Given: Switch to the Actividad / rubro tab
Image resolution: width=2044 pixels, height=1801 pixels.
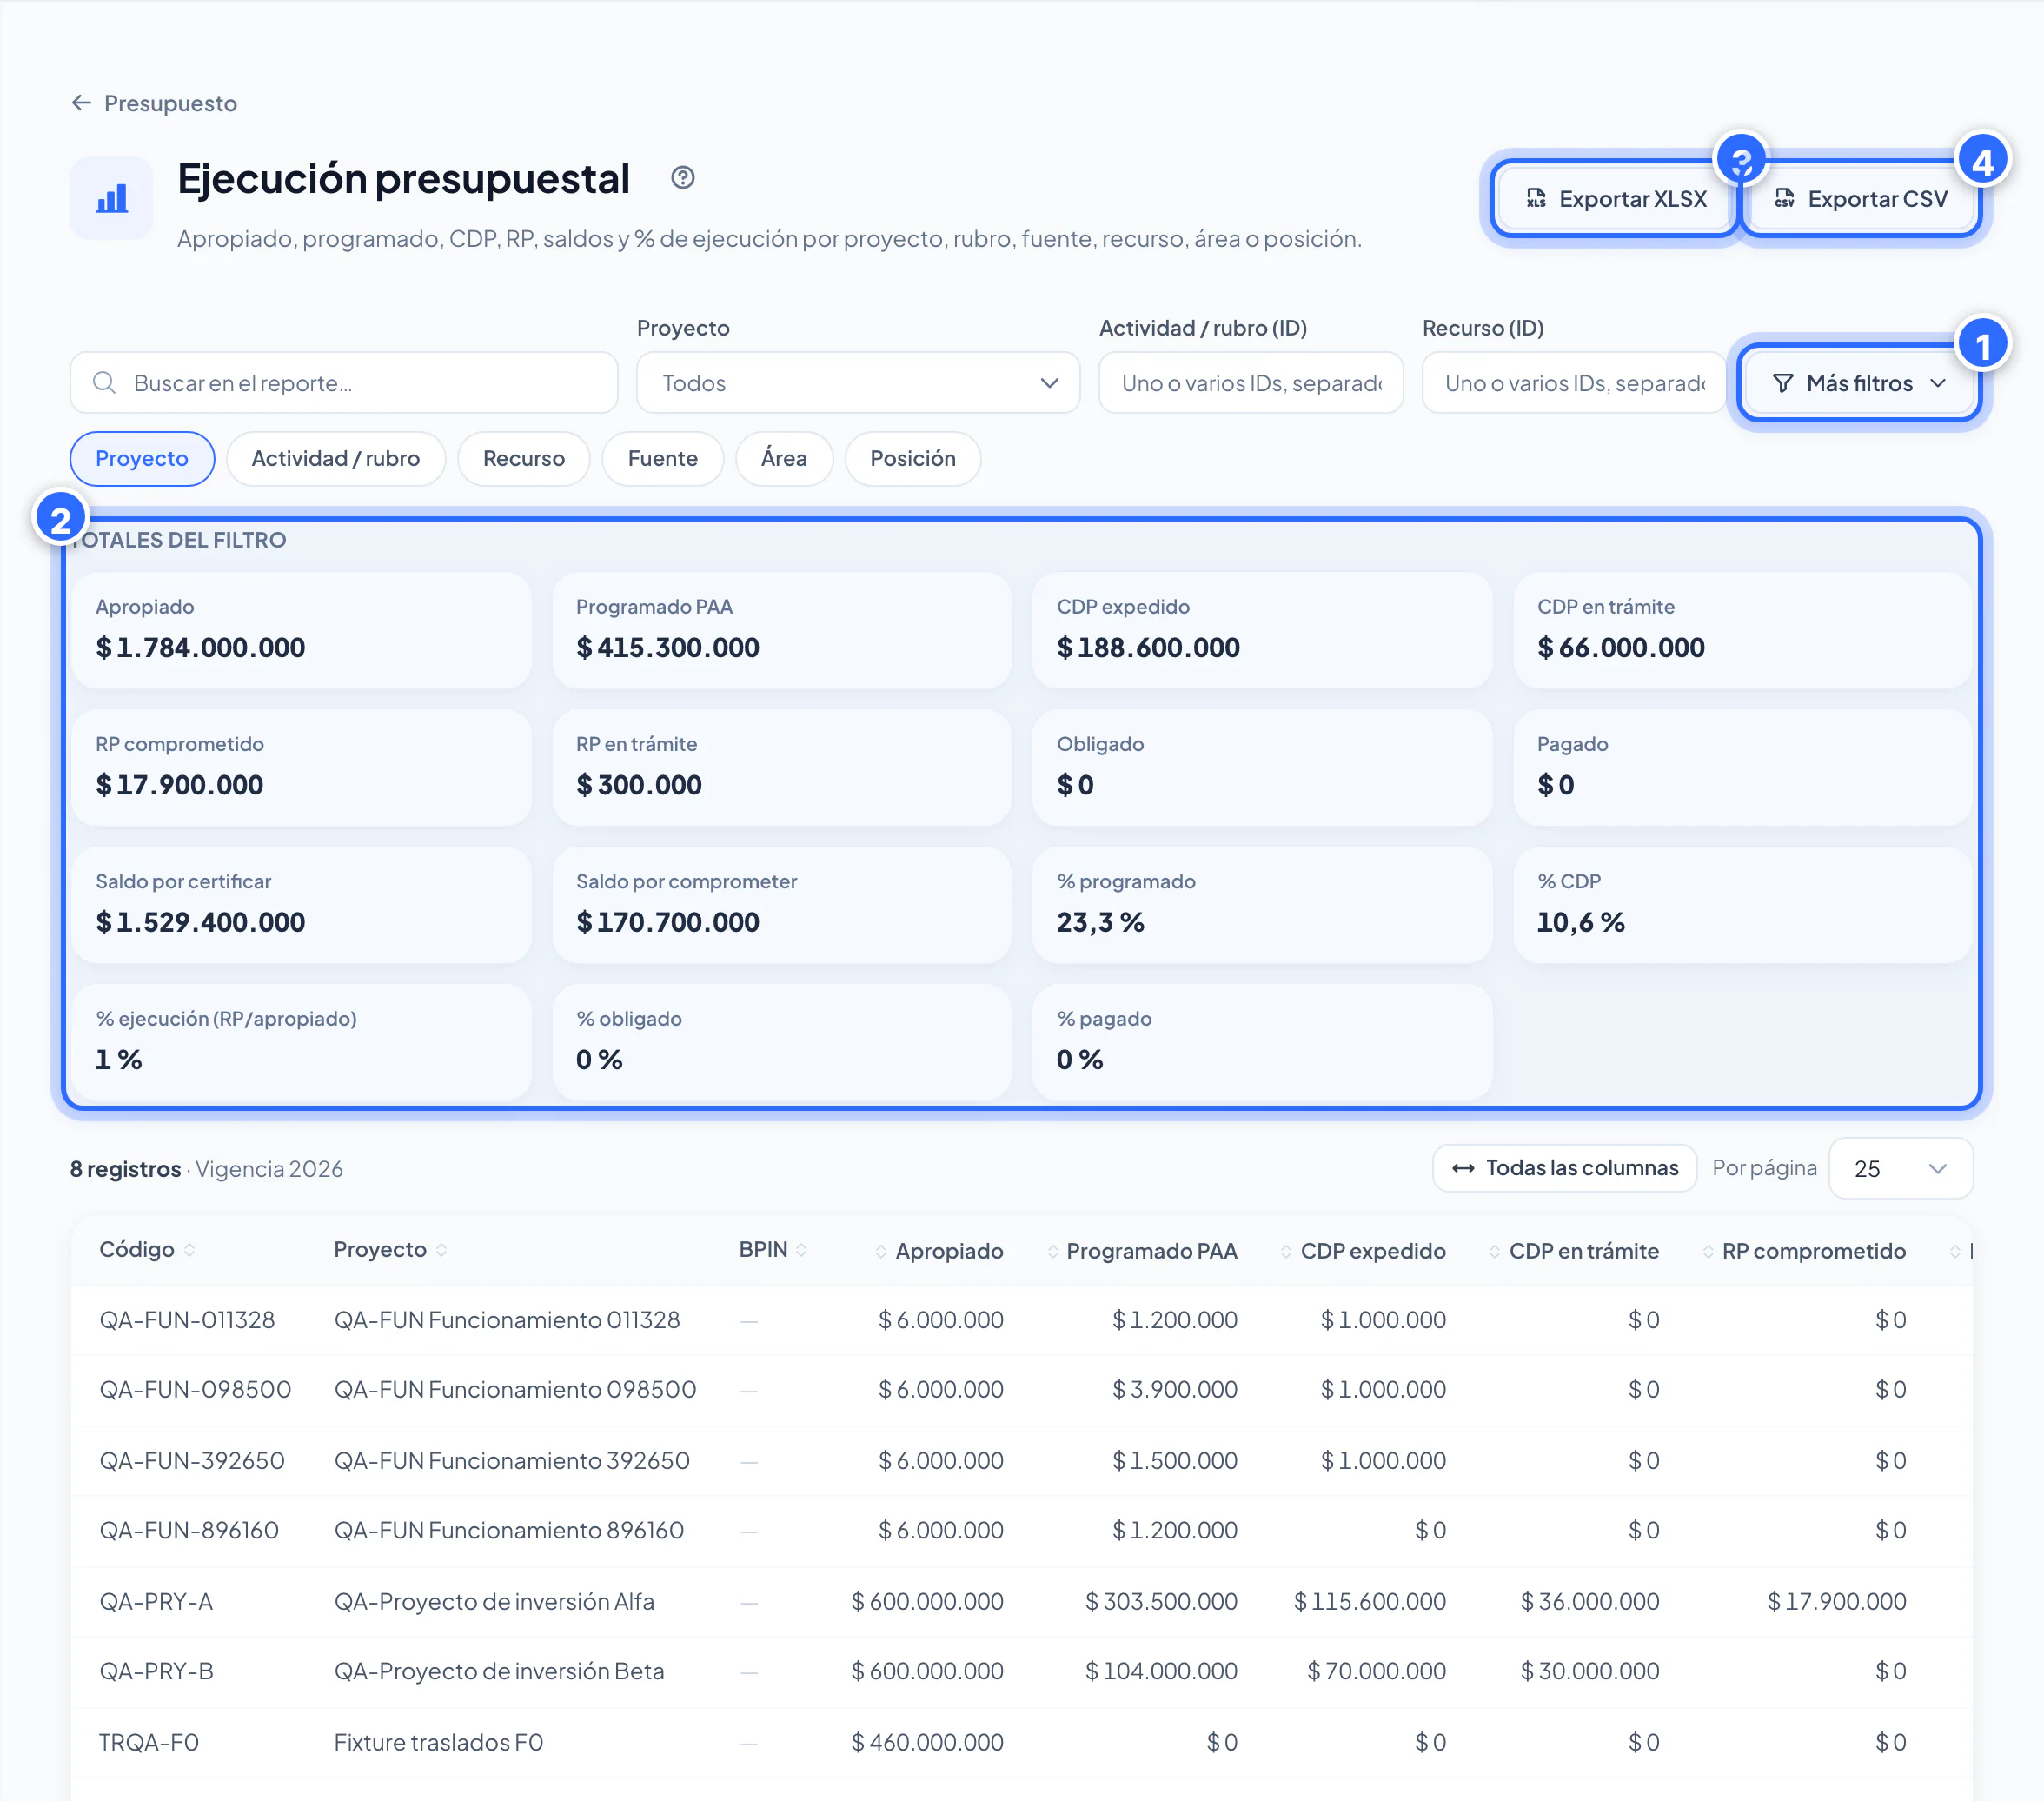Looking at the screenshot, I should (336, 458).
